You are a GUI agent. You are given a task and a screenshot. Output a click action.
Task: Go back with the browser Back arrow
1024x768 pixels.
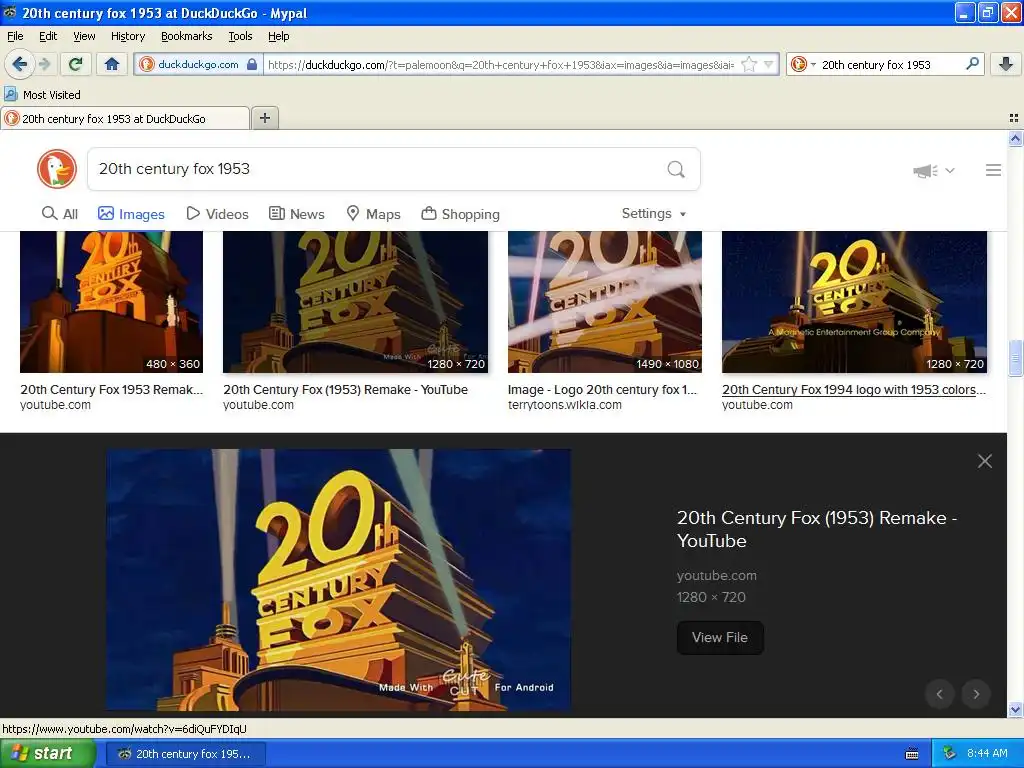point(19,64)
